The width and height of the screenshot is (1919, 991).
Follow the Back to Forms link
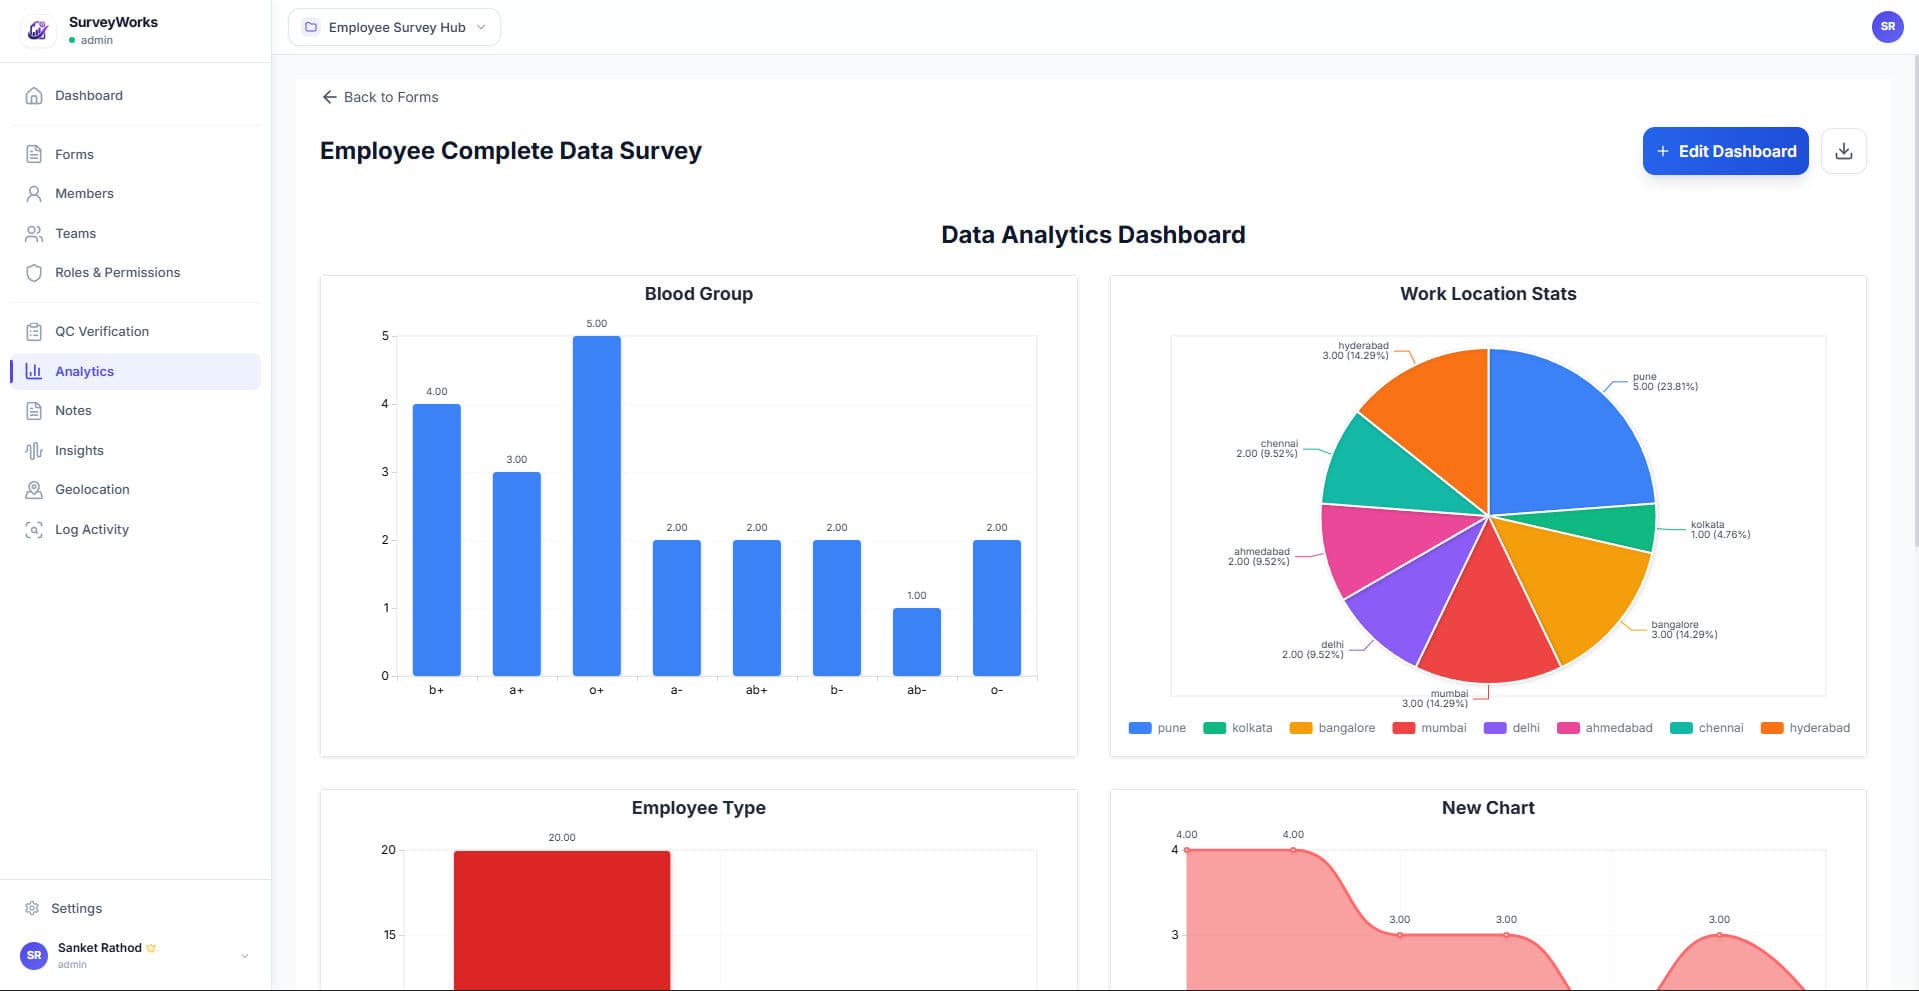[x=380, y=97]
